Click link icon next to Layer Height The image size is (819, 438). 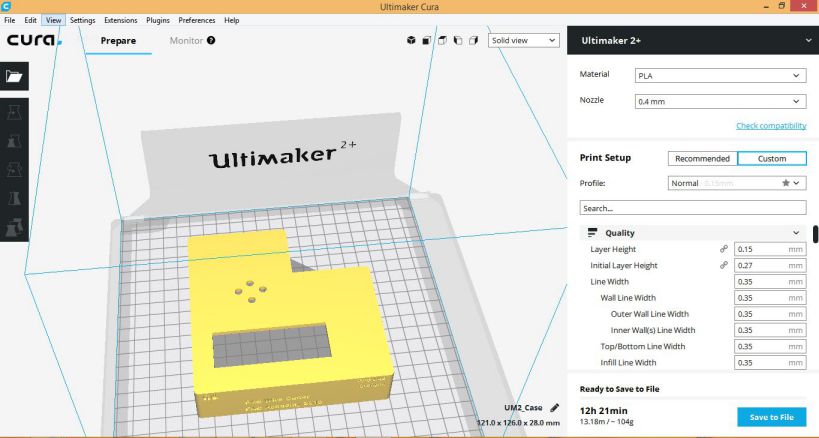724,249
